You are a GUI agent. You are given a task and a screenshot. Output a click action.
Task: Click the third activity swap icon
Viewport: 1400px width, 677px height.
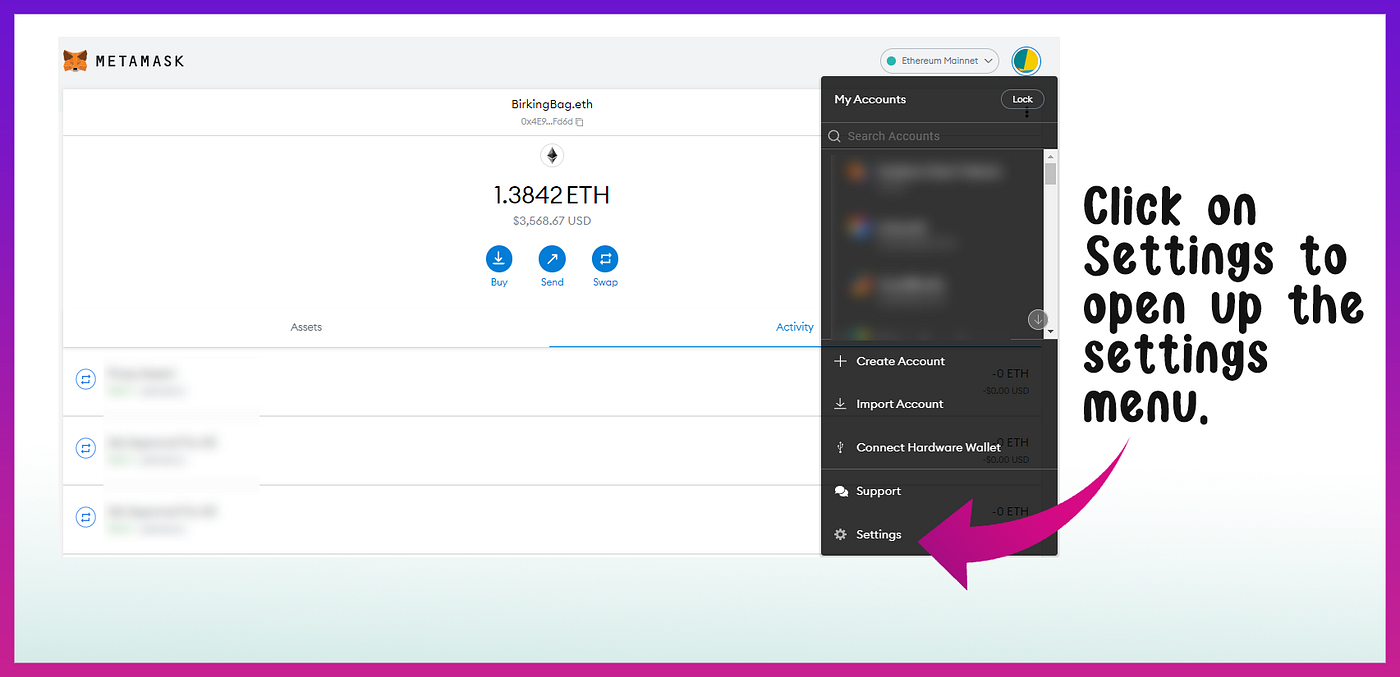coord(86,517)
